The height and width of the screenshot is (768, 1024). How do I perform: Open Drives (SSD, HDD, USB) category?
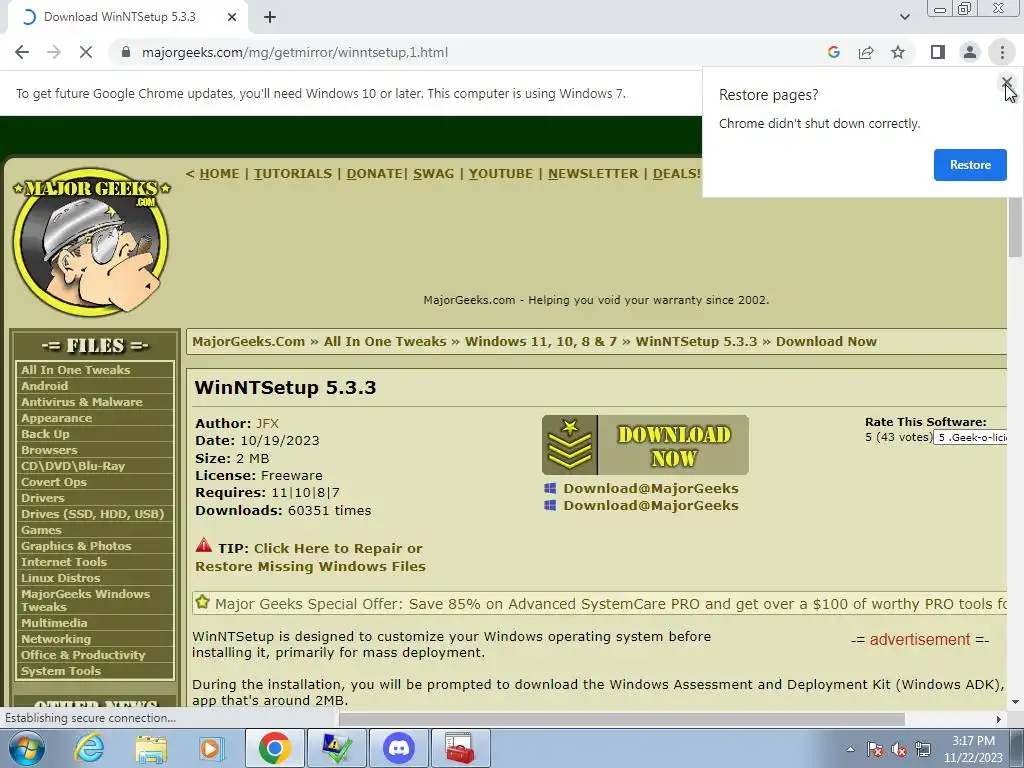(95, 514)
